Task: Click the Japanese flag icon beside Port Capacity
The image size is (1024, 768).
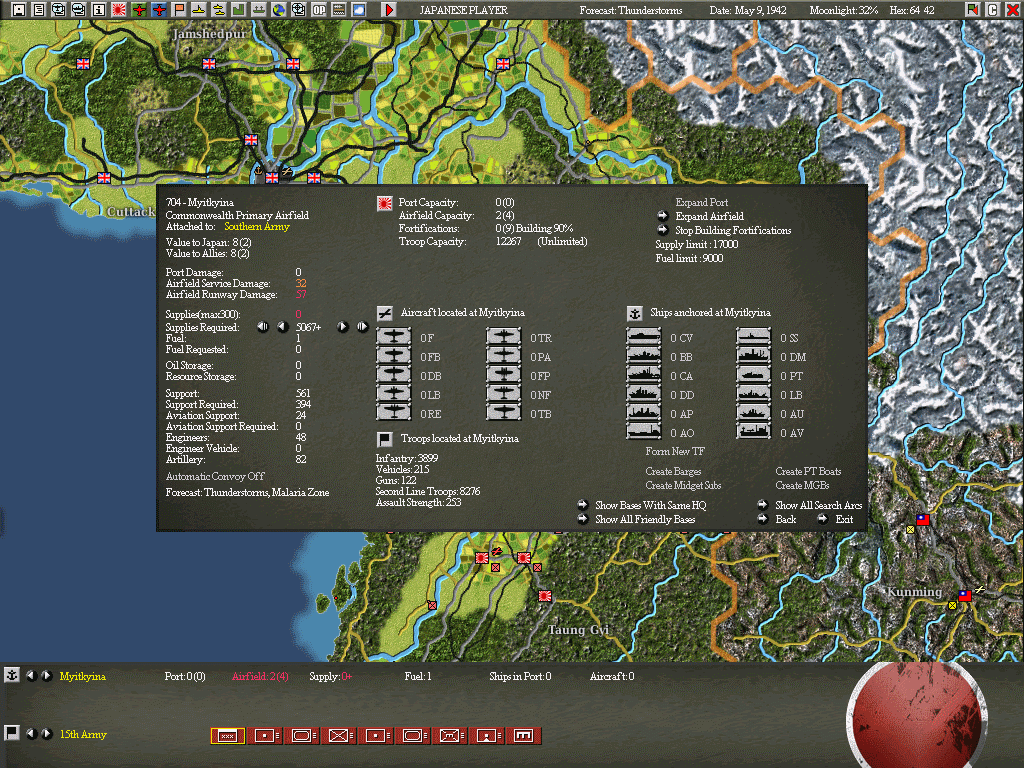Action: (385, 203)
